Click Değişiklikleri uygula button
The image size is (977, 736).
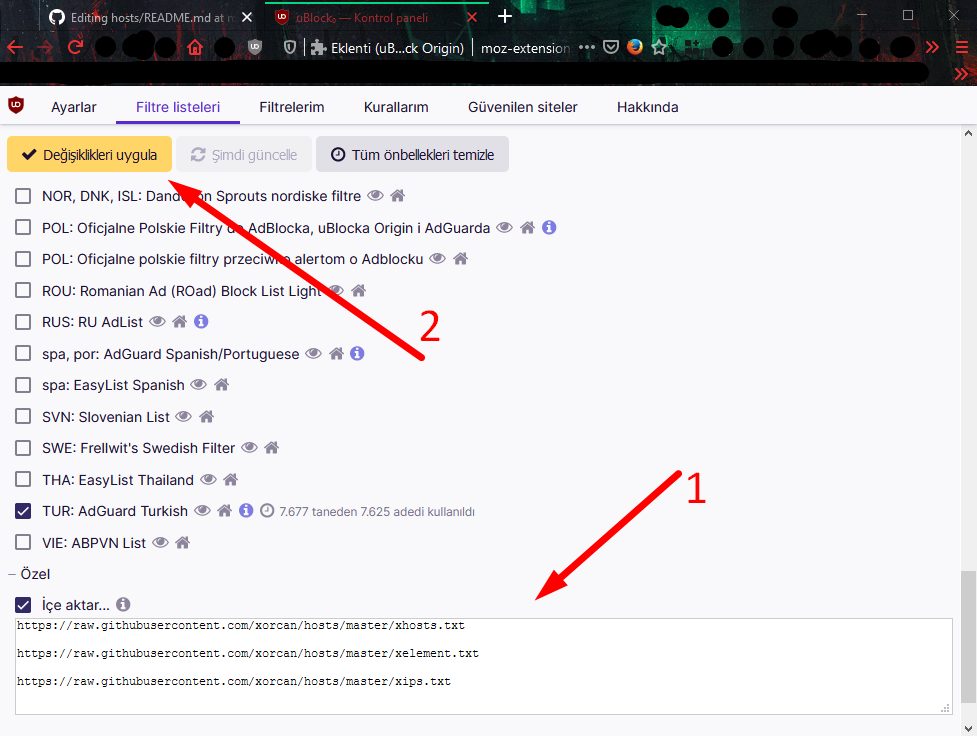[90, 155]
